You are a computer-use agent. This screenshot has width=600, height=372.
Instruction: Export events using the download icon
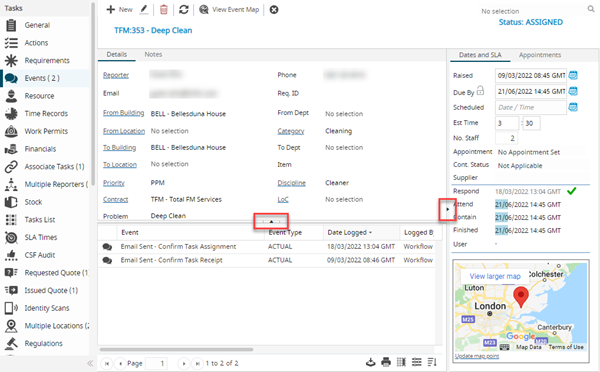coord(370,362)
